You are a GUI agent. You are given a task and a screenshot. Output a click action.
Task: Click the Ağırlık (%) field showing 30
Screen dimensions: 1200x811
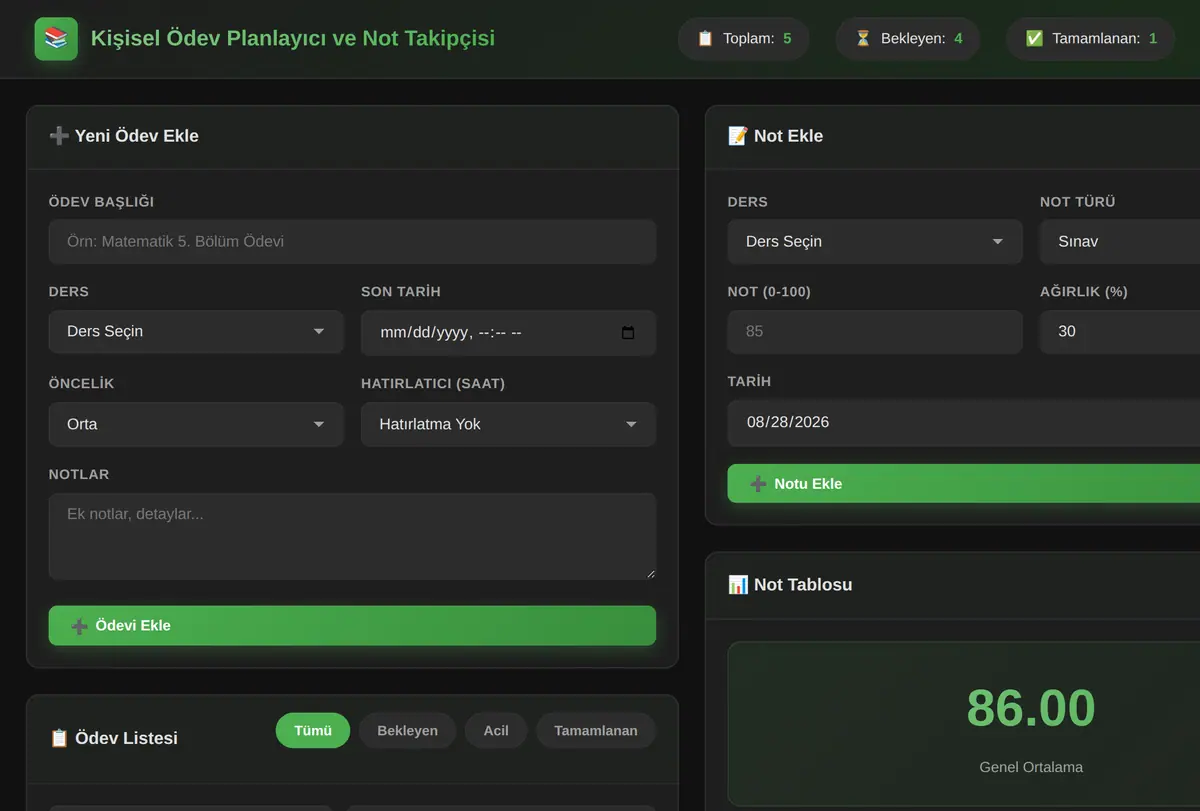pos(1120,331)
